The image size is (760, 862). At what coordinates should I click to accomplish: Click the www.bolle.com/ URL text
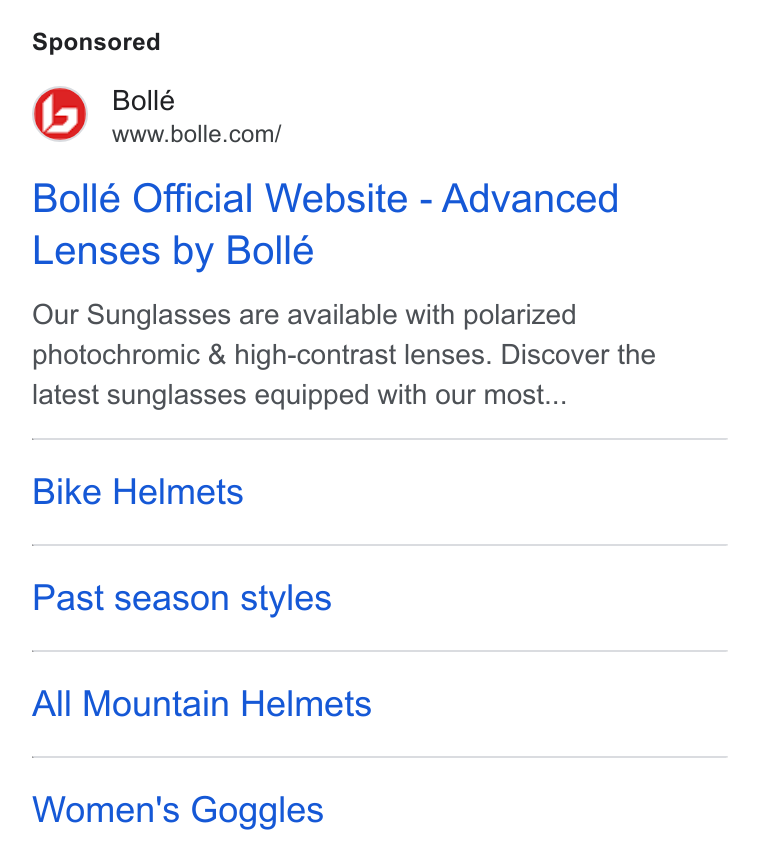tap(197, 134)
